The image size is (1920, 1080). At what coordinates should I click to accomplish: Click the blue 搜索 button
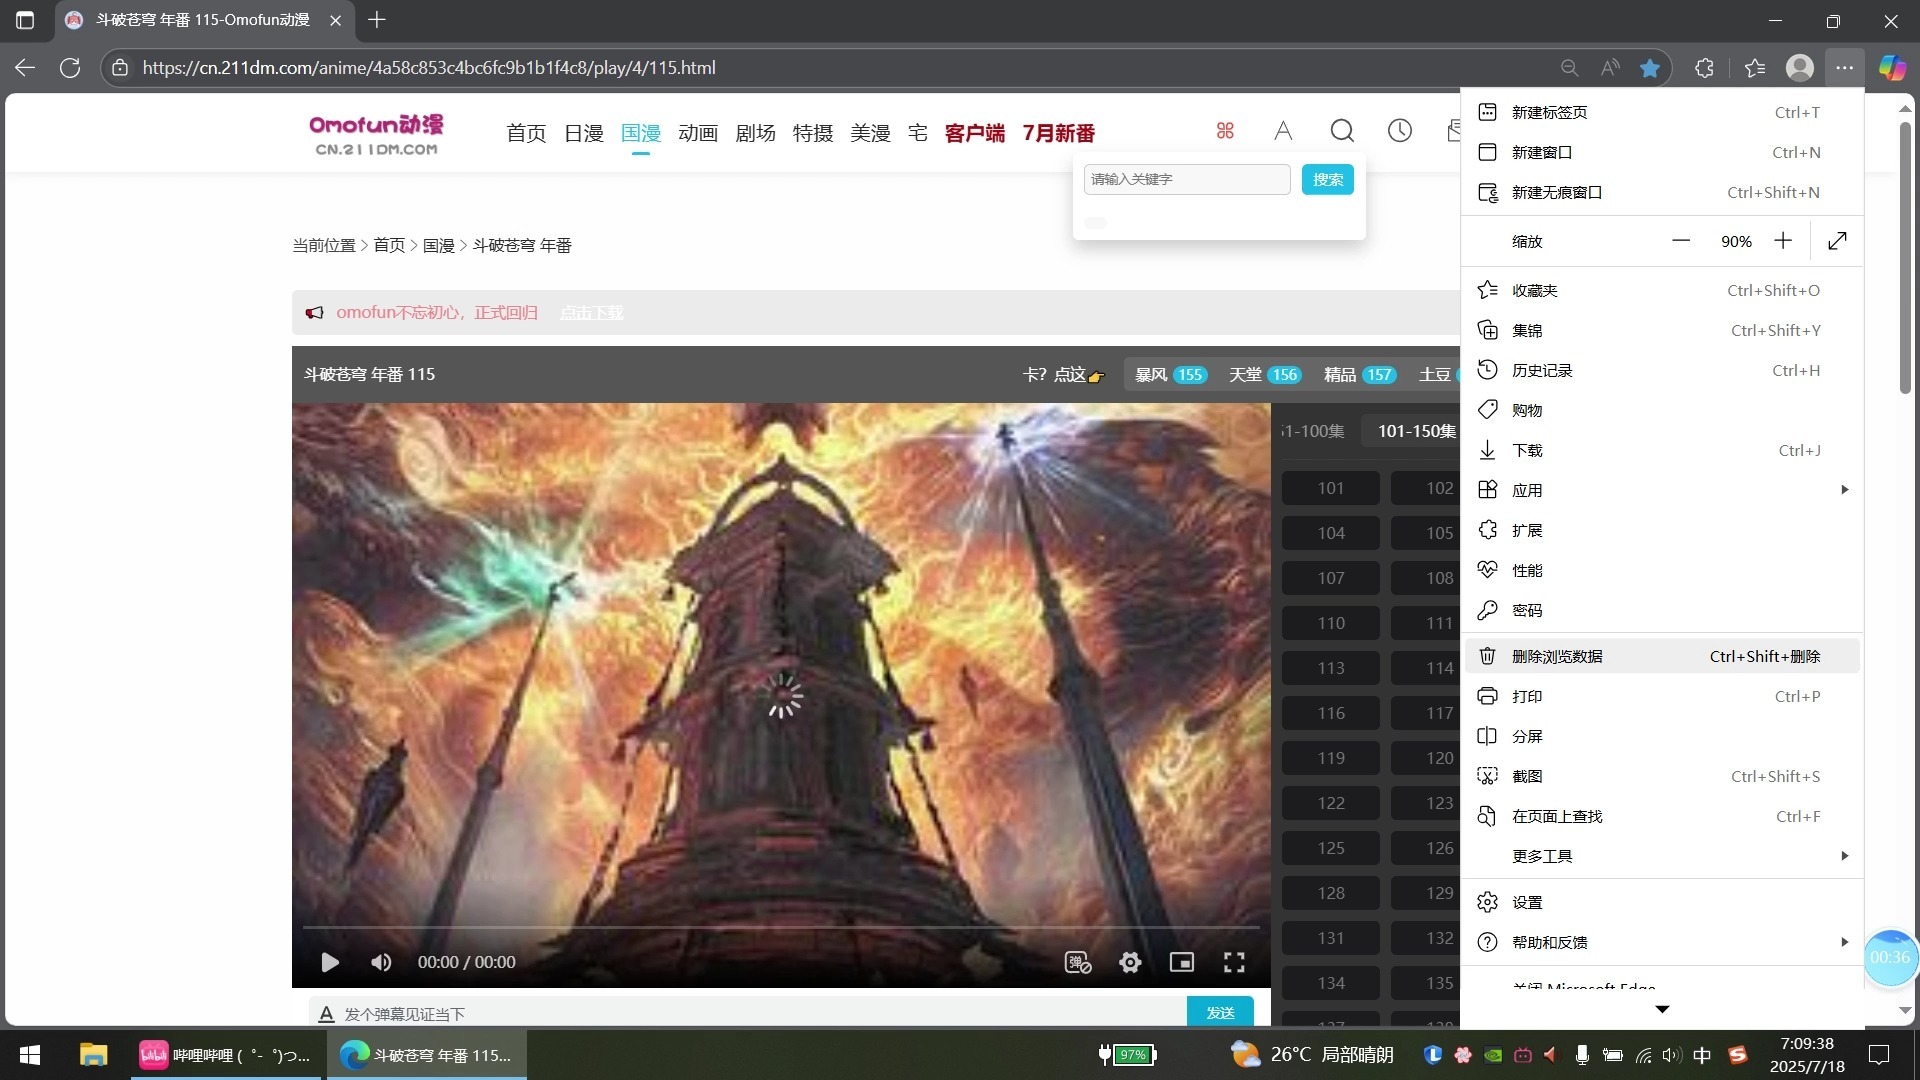pyautogui.click(x=1328, y=179)
